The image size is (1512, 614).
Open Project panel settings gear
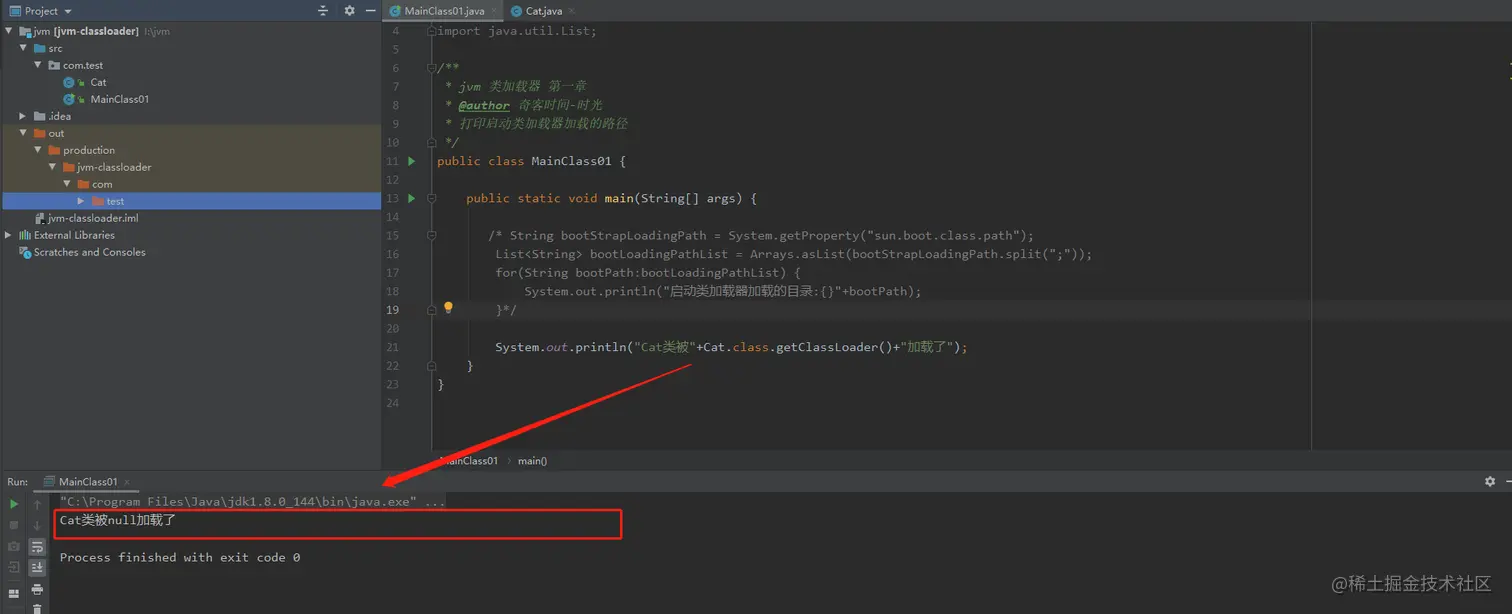(349, 10)
